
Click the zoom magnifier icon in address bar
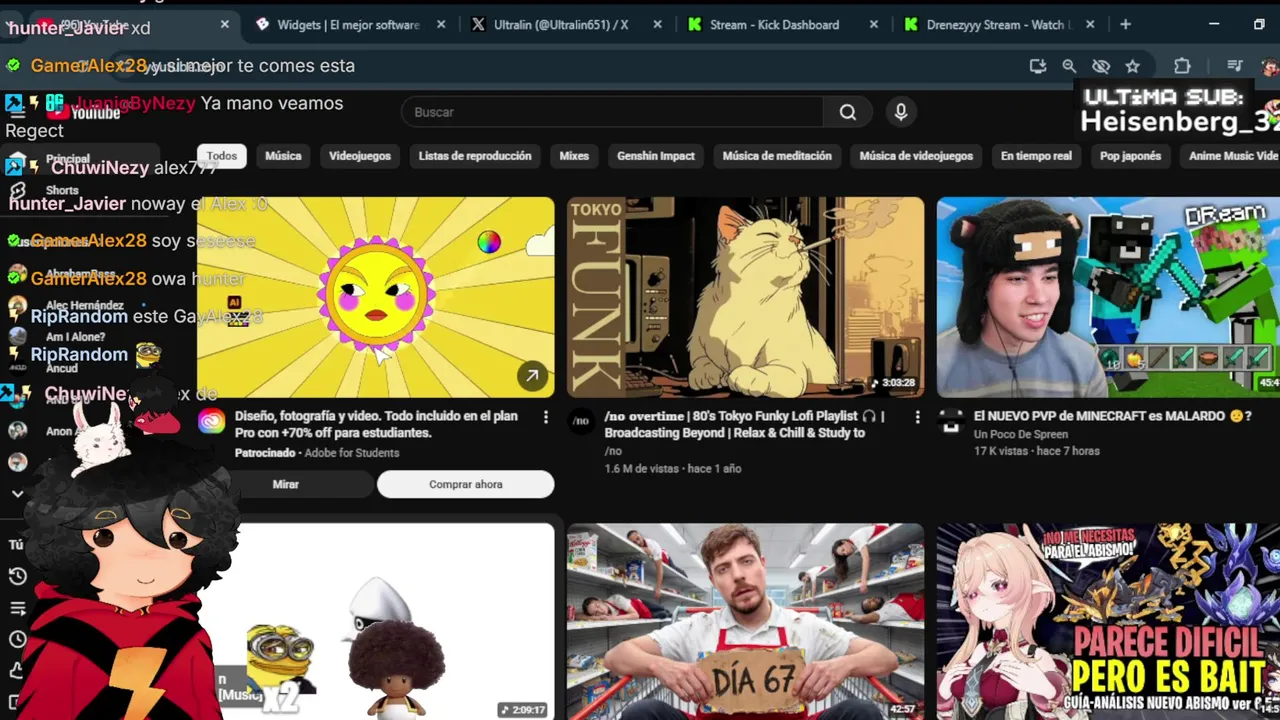click(1069, 66)
